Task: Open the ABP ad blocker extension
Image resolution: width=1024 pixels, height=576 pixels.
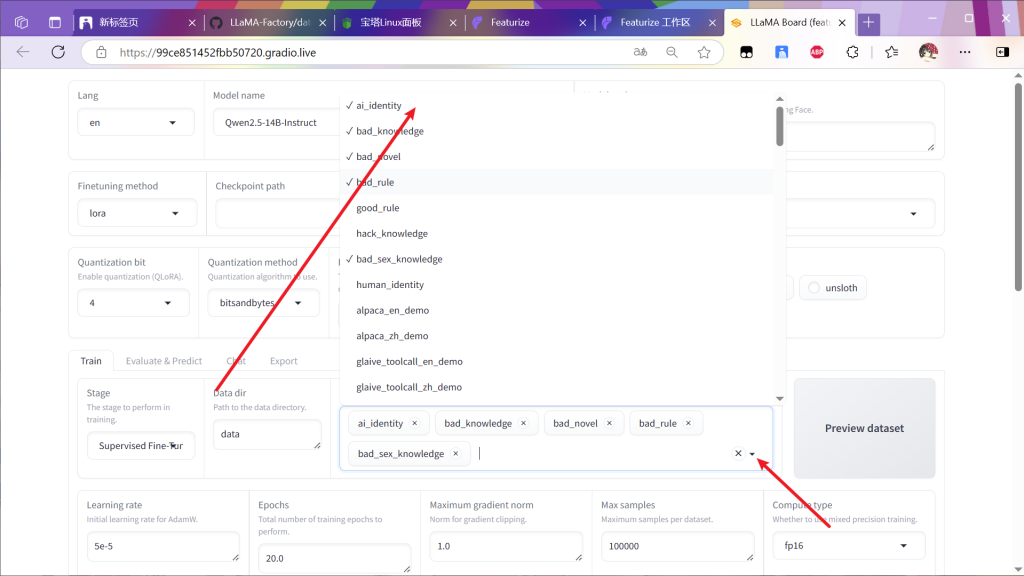Action: (816, 52)
